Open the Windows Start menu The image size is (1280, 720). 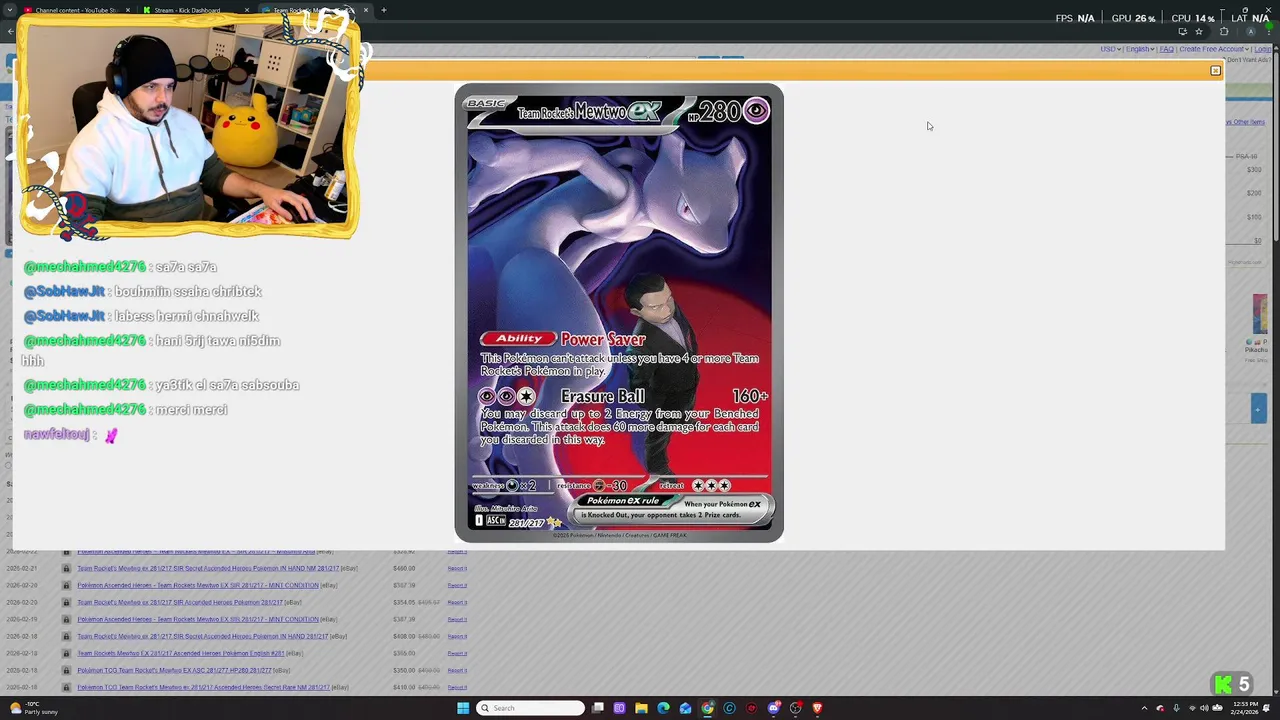point(463,708)
